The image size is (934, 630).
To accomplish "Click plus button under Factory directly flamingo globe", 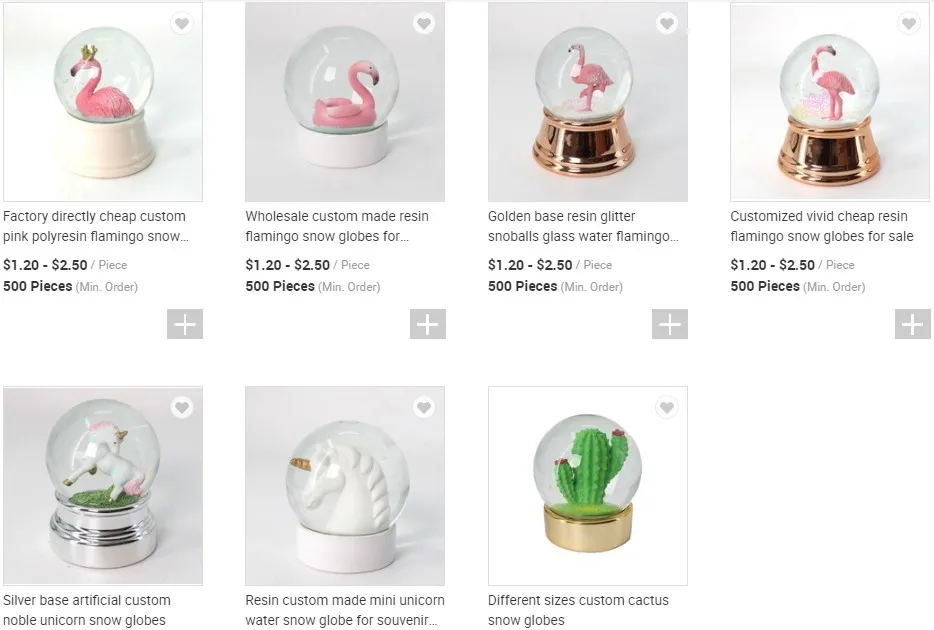I will [x=185, y=324].
